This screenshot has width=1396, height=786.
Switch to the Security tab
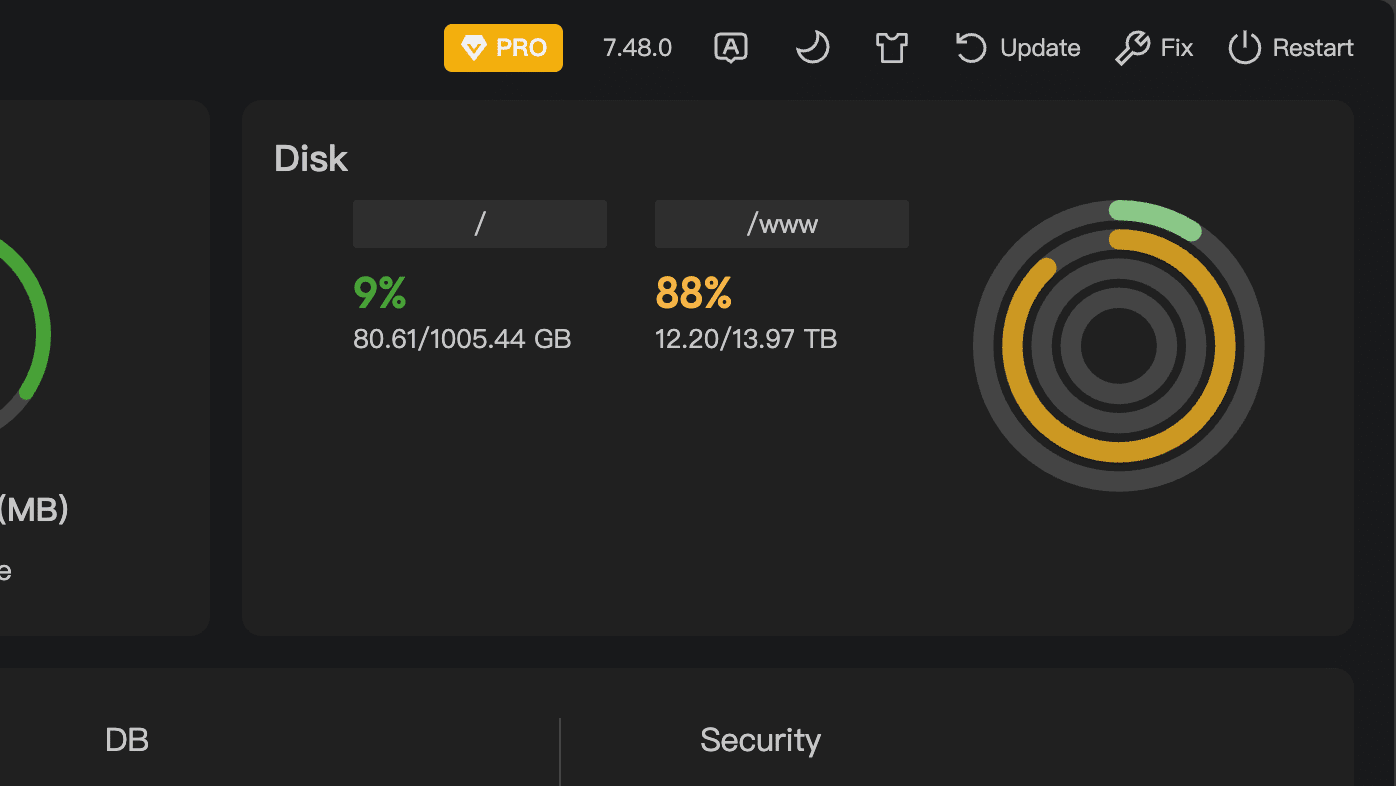760,740
